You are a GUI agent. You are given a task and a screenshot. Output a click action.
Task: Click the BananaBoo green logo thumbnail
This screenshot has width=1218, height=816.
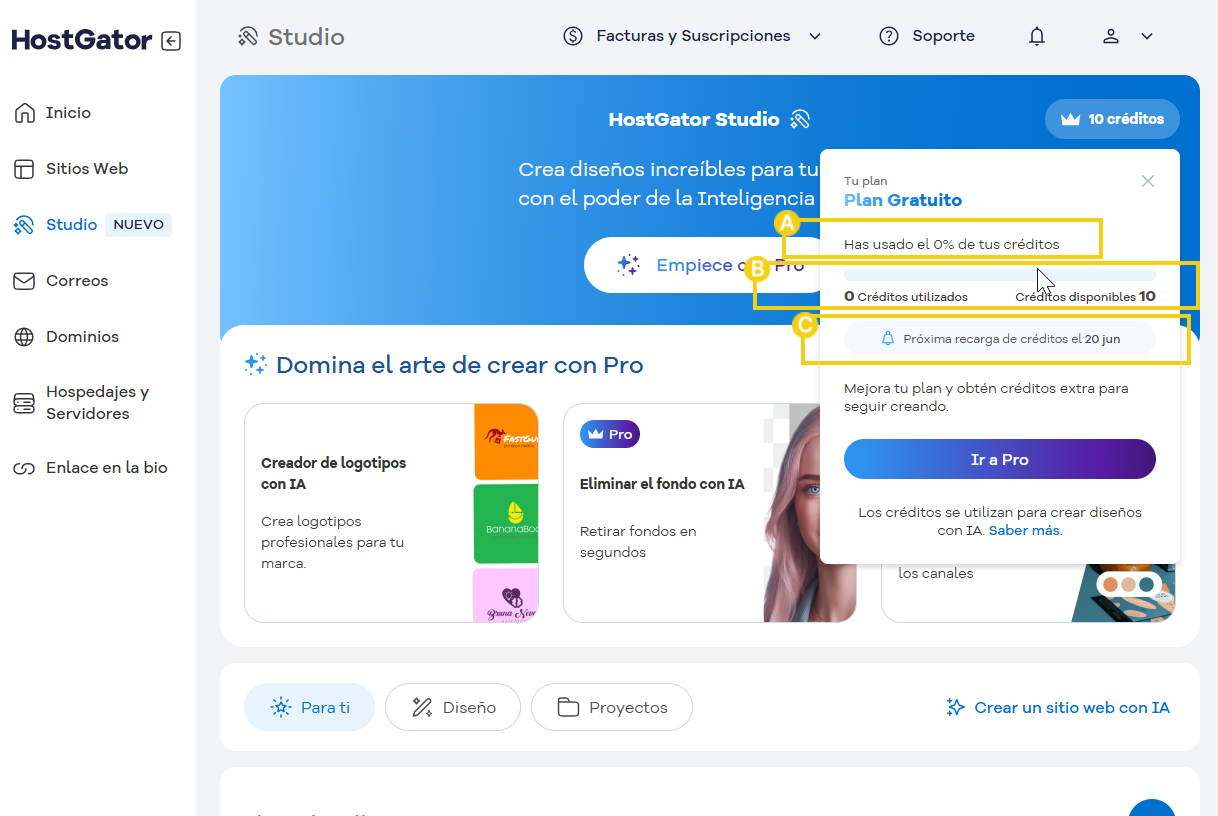click(x=506, y=524)
